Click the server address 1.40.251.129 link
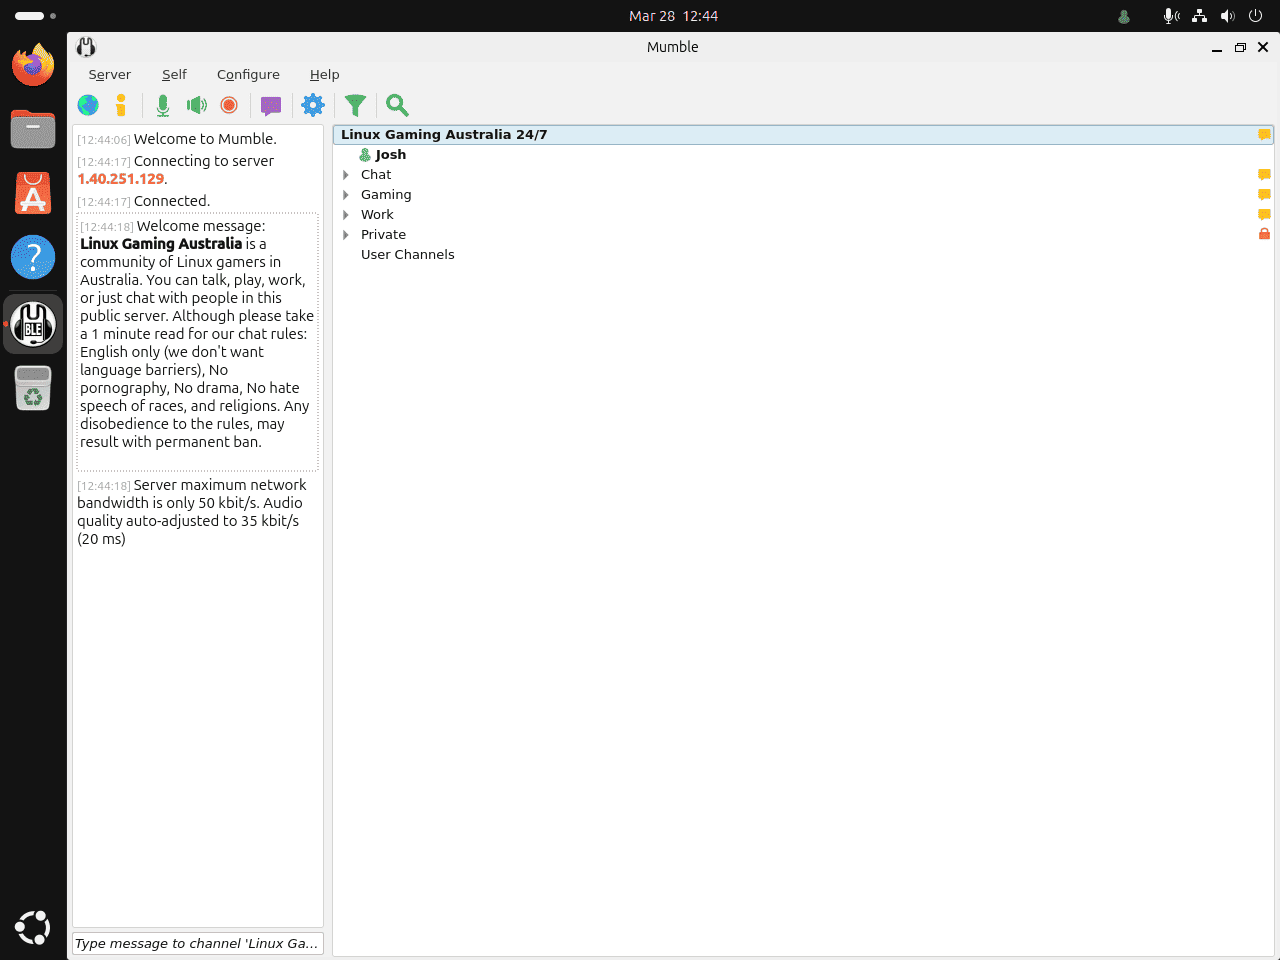This screenshot has width=1280, height=960. [121, 179]
